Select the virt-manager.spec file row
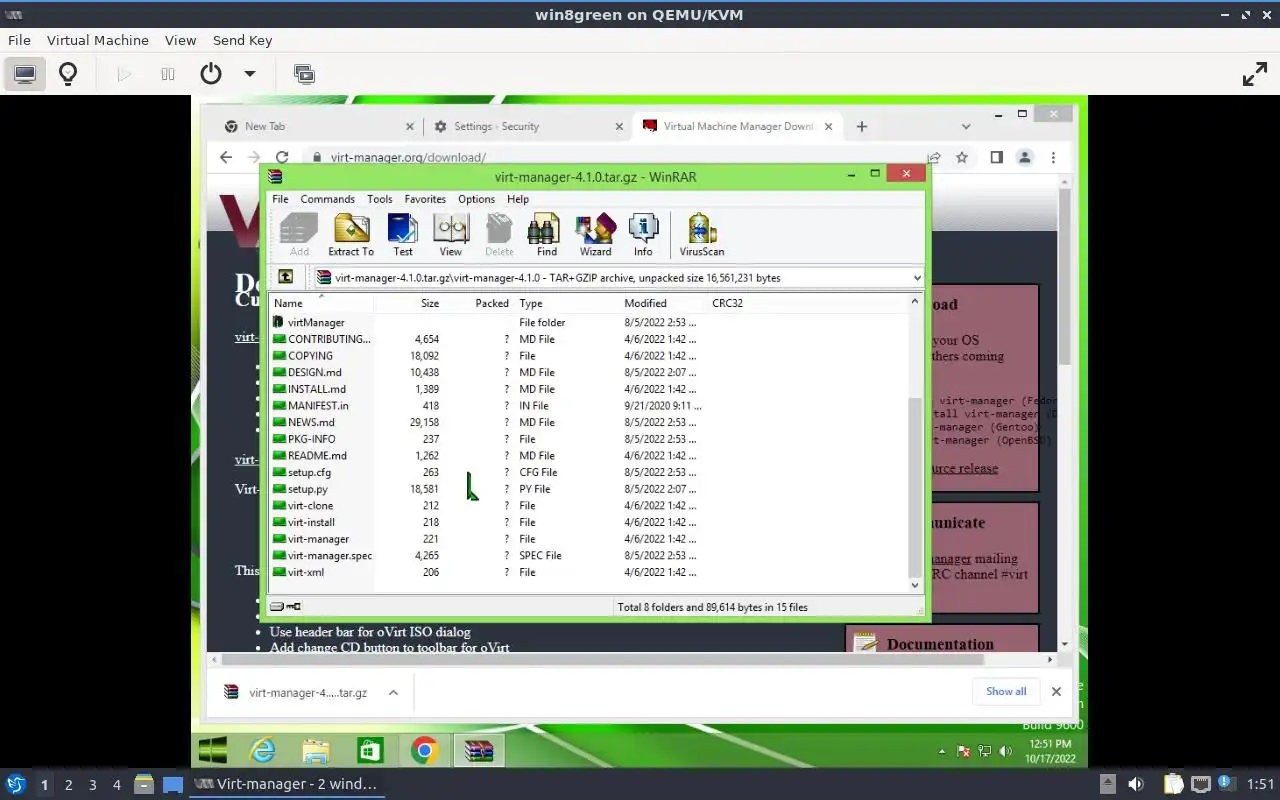1280x800 pixels. 590,555
